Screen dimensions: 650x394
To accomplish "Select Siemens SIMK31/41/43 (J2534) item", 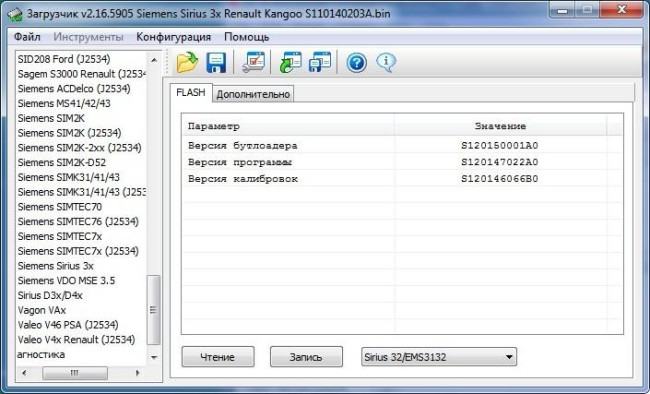I will point(81,192).
